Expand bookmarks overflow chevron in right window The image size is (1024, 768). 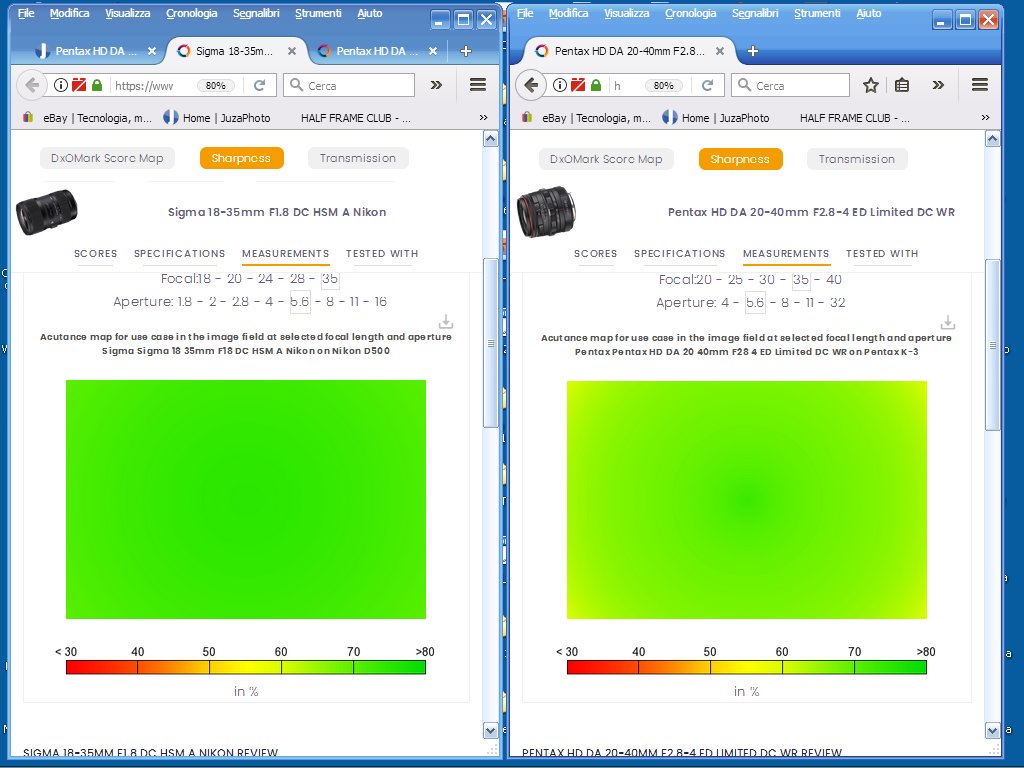pos(985,118)
